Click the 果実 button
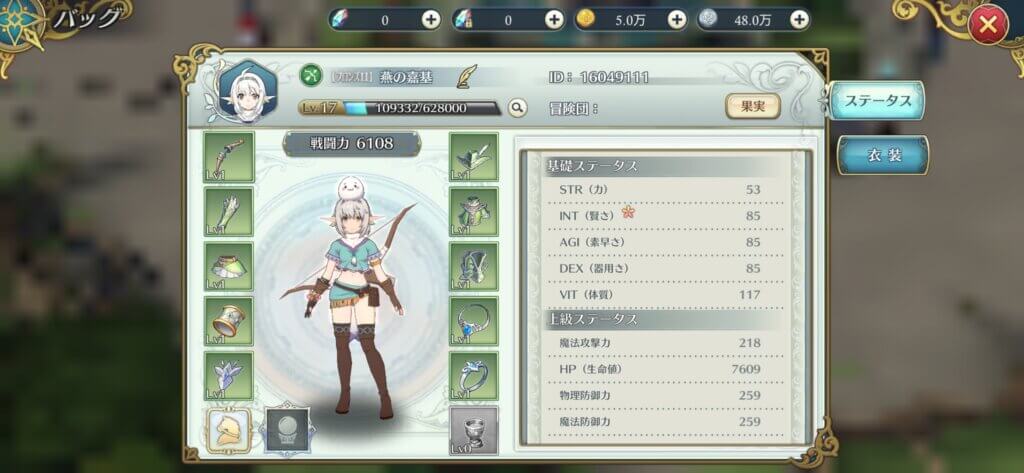The width and height of the screenshot is (1024, 473). (753, 106)
